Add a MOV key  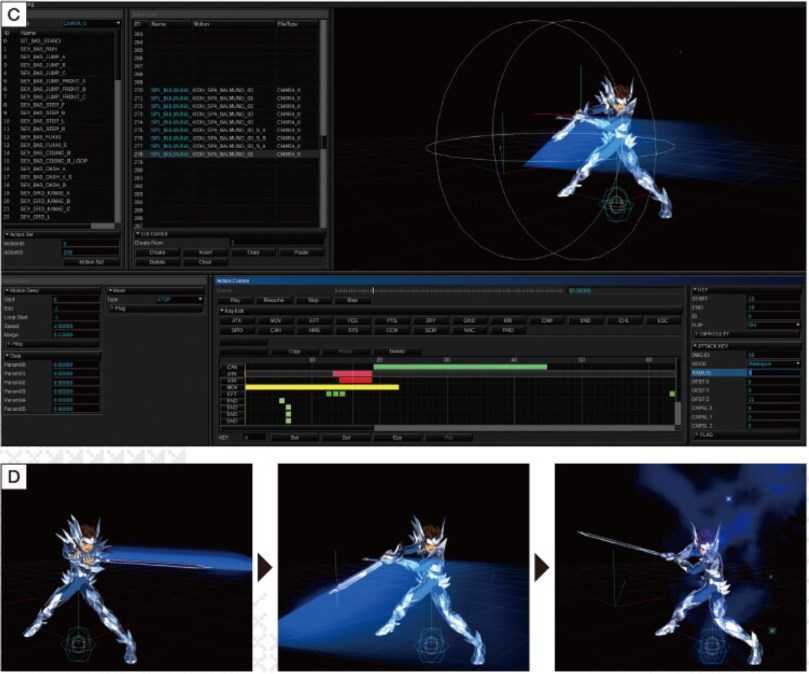(276, 320)
